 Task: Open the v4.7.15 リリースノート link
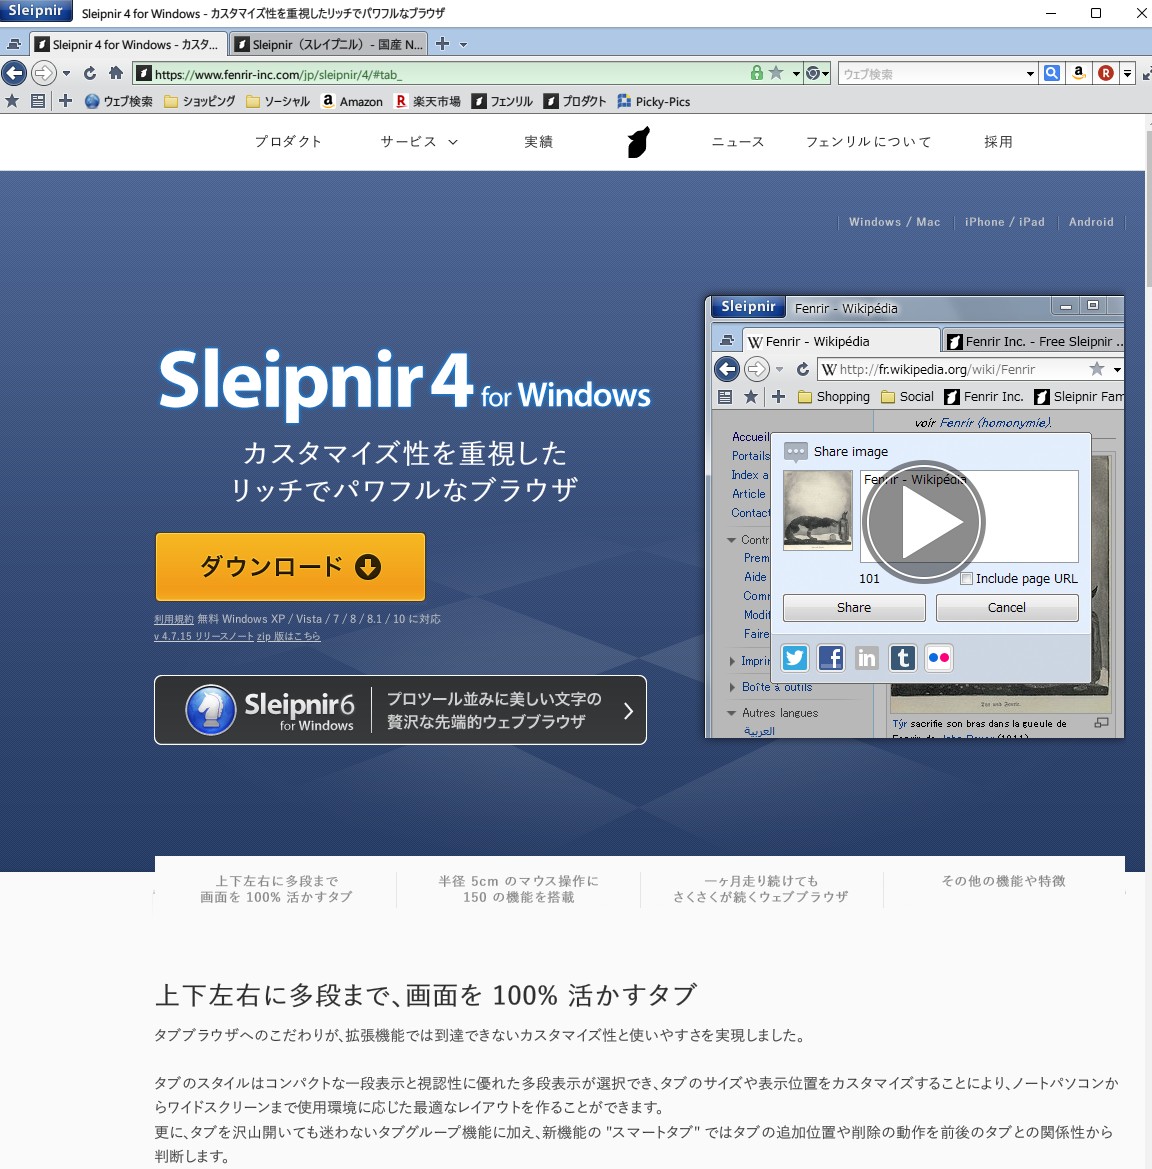click(204, 636)
